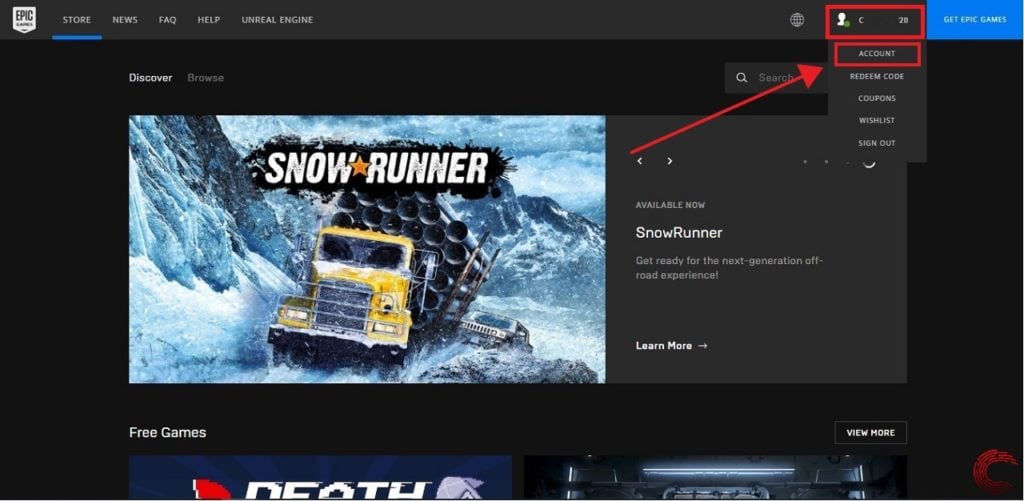
Task: Click View More for Free Games
Action: point(870,433)
